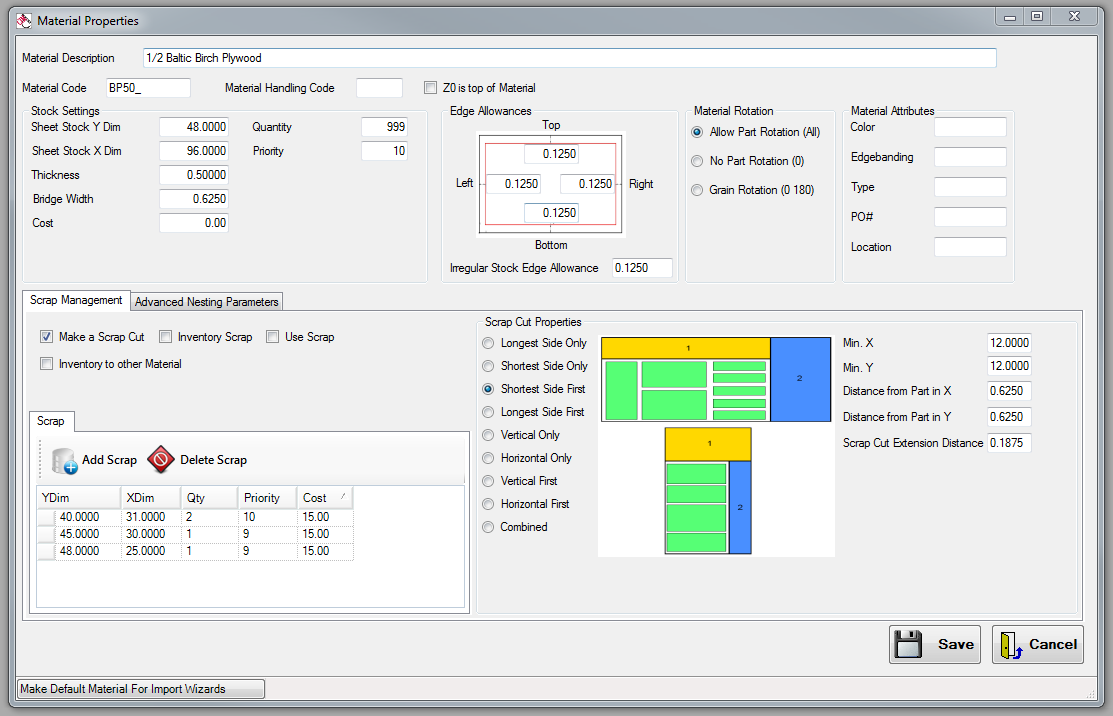
Task: Select the Scrap sub-tab
Action: click(50, 421)
